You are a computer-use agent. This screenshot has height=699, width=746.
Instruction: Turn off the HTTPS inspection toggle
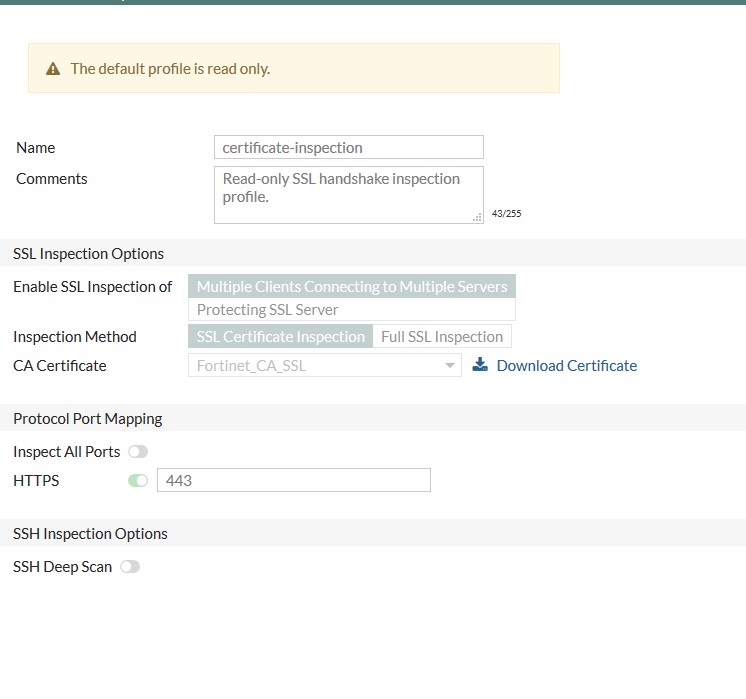138,481
